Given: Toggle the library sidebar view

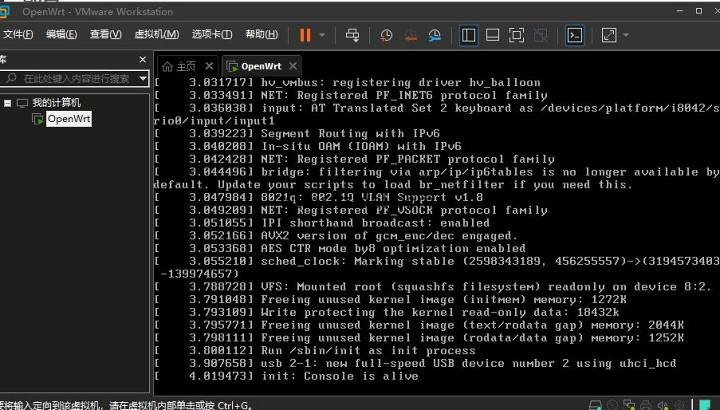Looking at the screenshot, I should 468,35.
